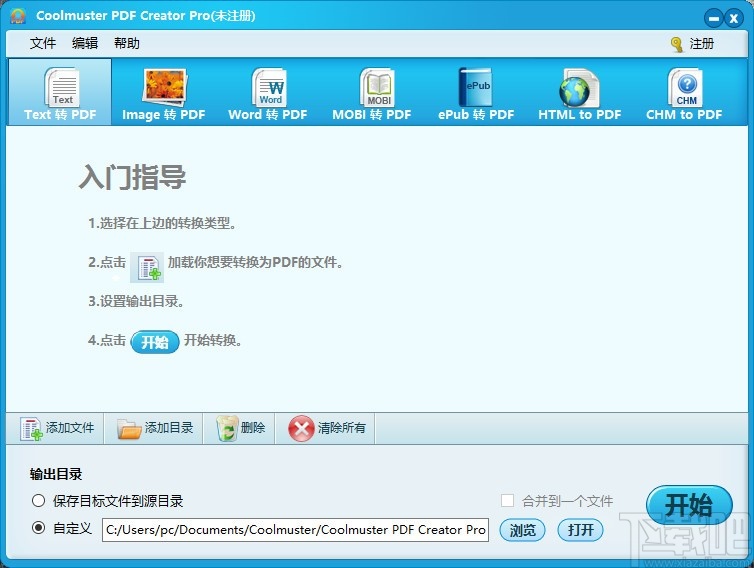
Task: Switch to Image to PDF conversion
Action: pos(163,92)
